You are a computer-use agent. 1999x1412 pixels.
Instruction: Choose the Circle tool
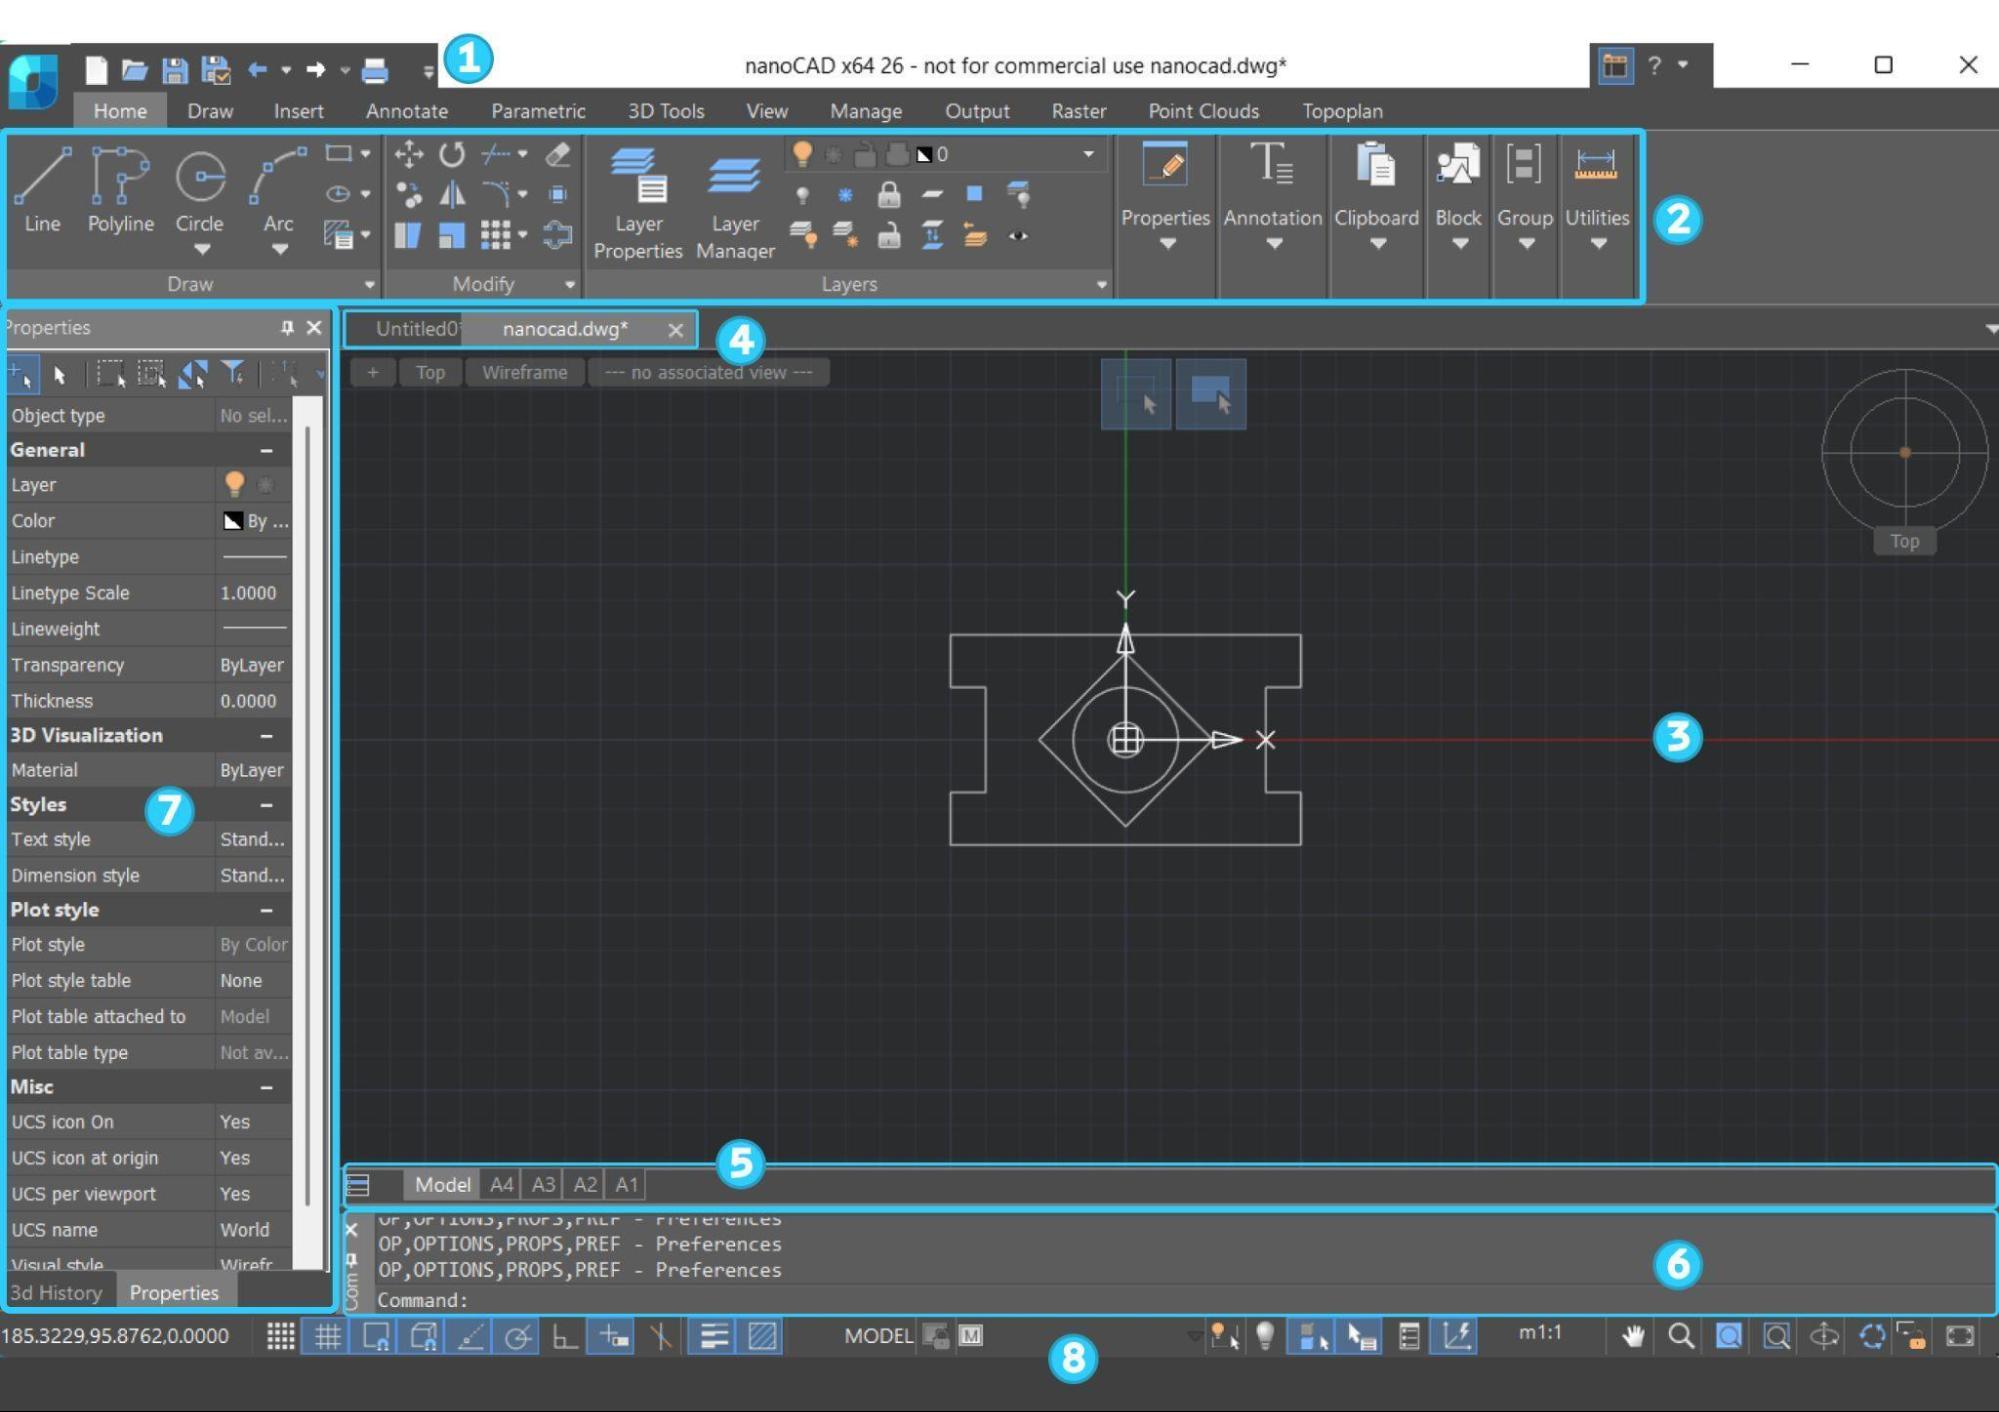coord(200,189)
